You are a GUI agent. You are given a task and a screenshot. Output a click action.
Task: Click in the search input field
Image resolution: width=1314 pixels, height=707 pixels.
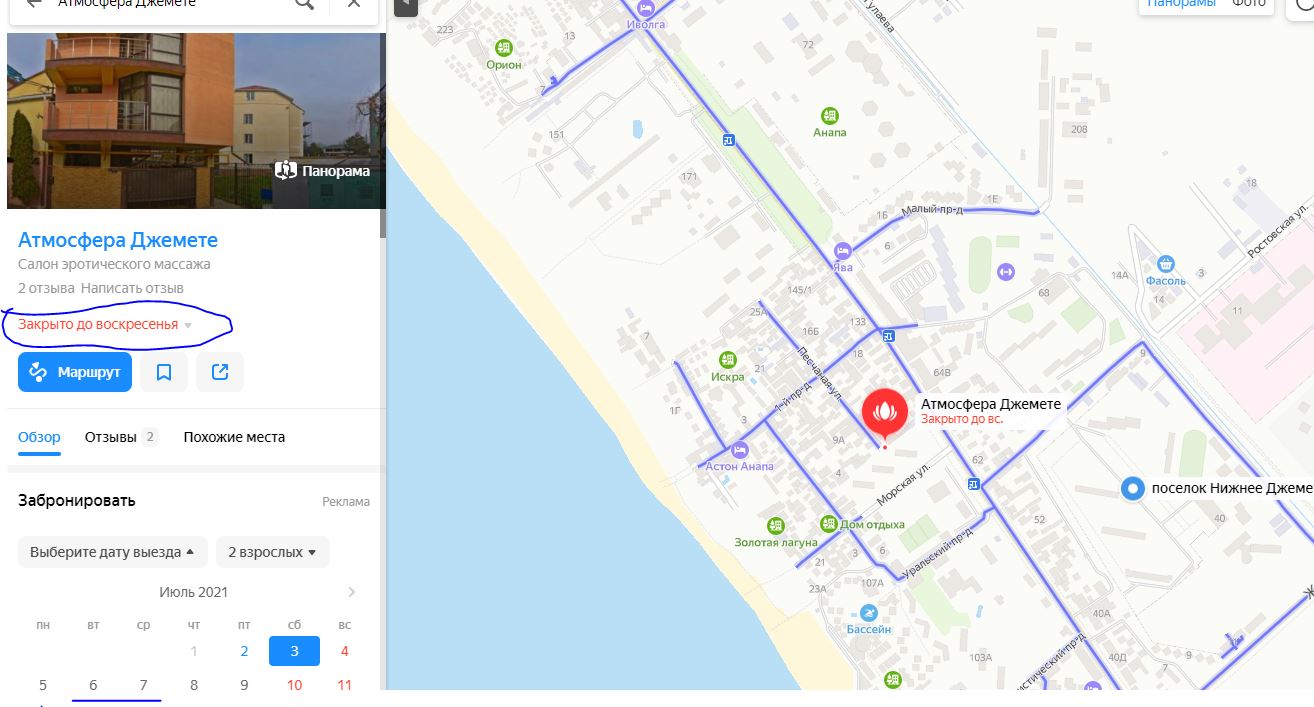170,3
